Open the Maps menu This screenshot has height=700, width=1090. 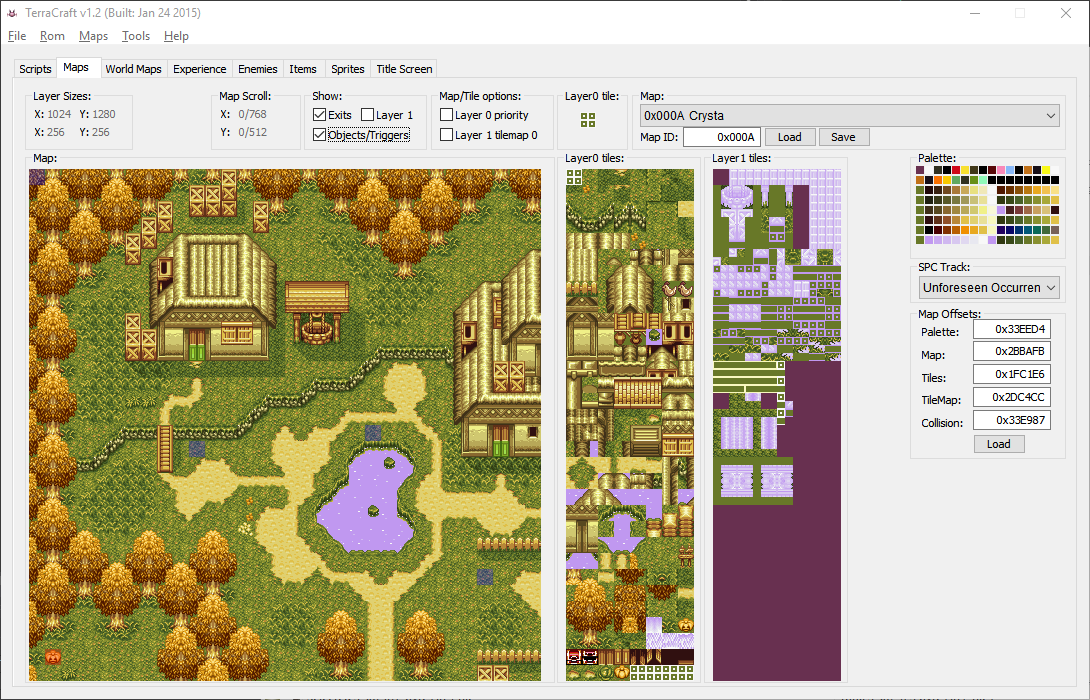pos(93,36)
